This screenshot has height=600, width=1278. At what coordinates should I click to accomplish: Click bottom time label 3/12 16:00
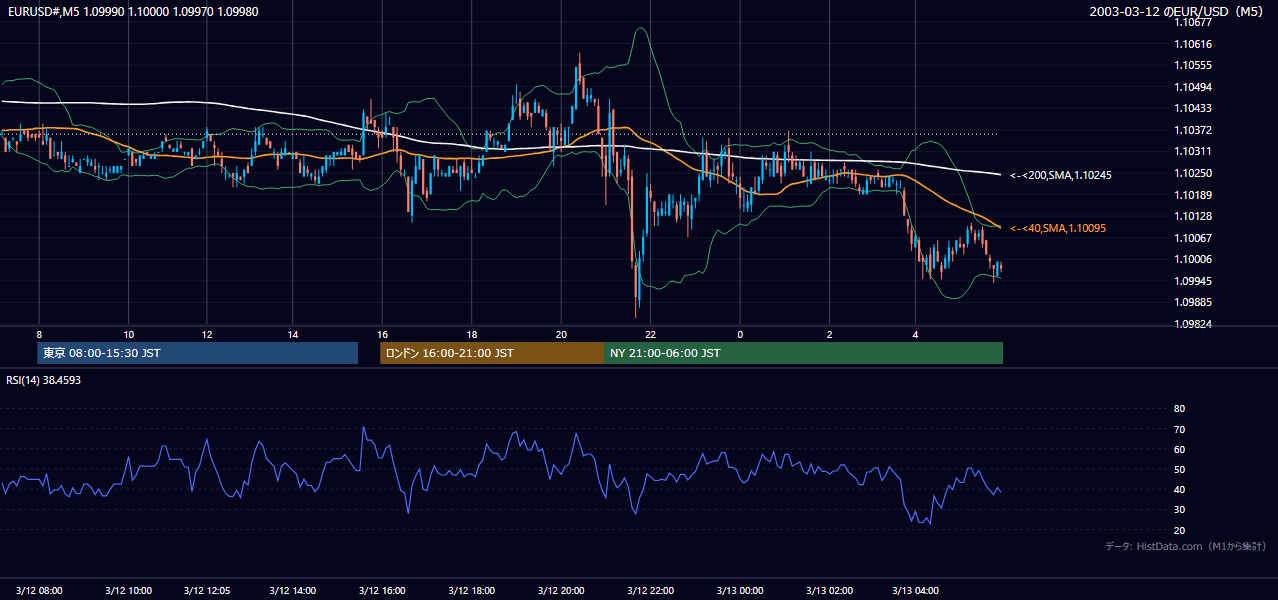(381, 590)
